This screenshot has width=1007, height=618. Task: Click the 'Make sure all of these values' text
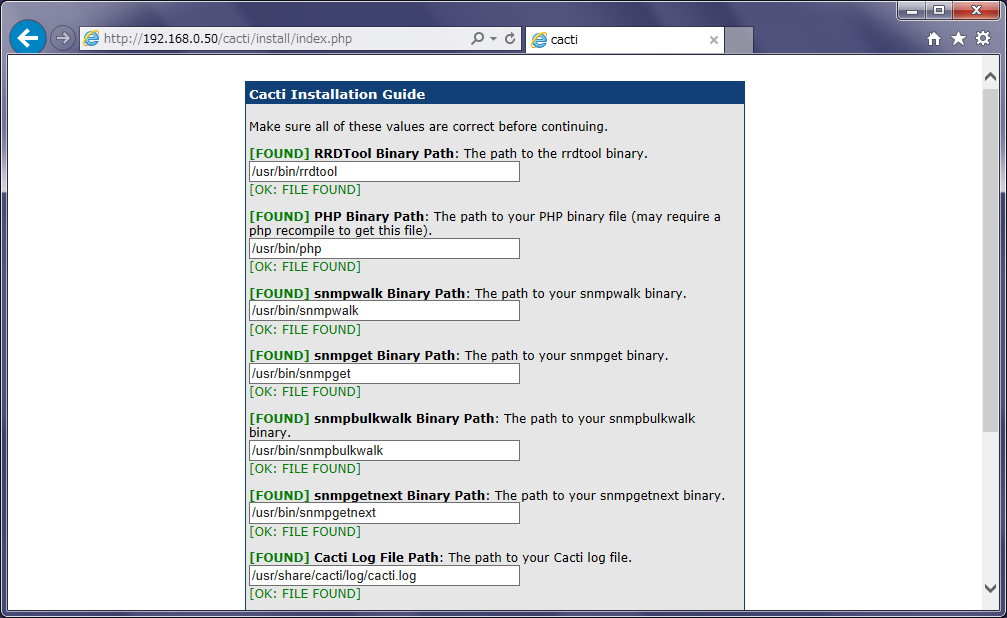click(x=428, y=127)
